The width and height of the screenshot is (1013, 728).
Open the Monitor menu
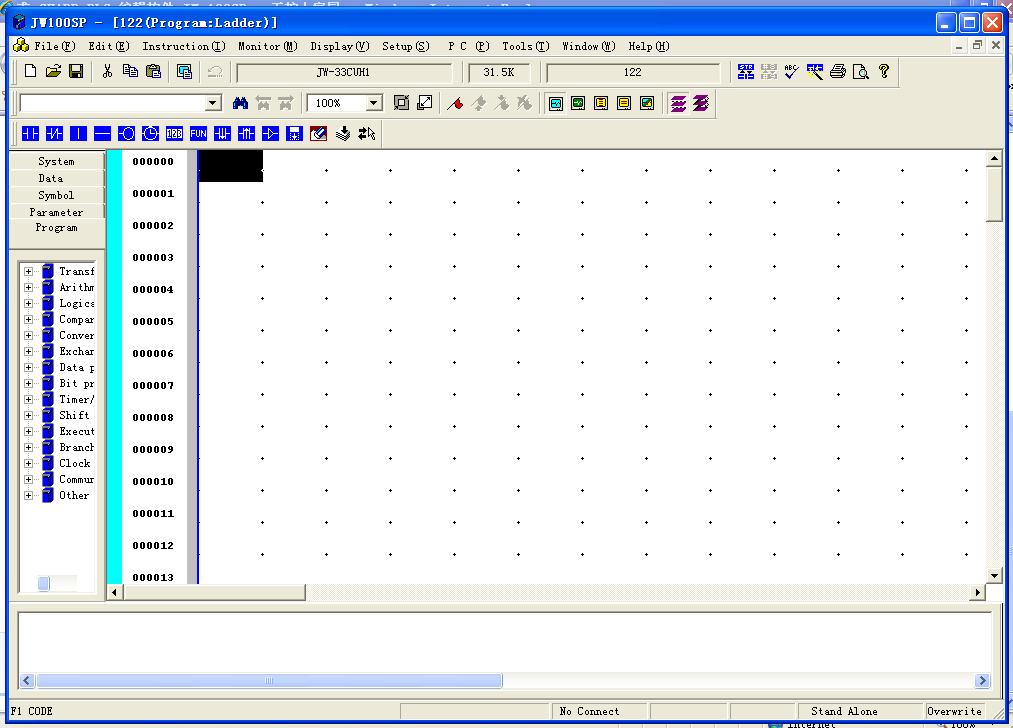click(x=267, y=46)
